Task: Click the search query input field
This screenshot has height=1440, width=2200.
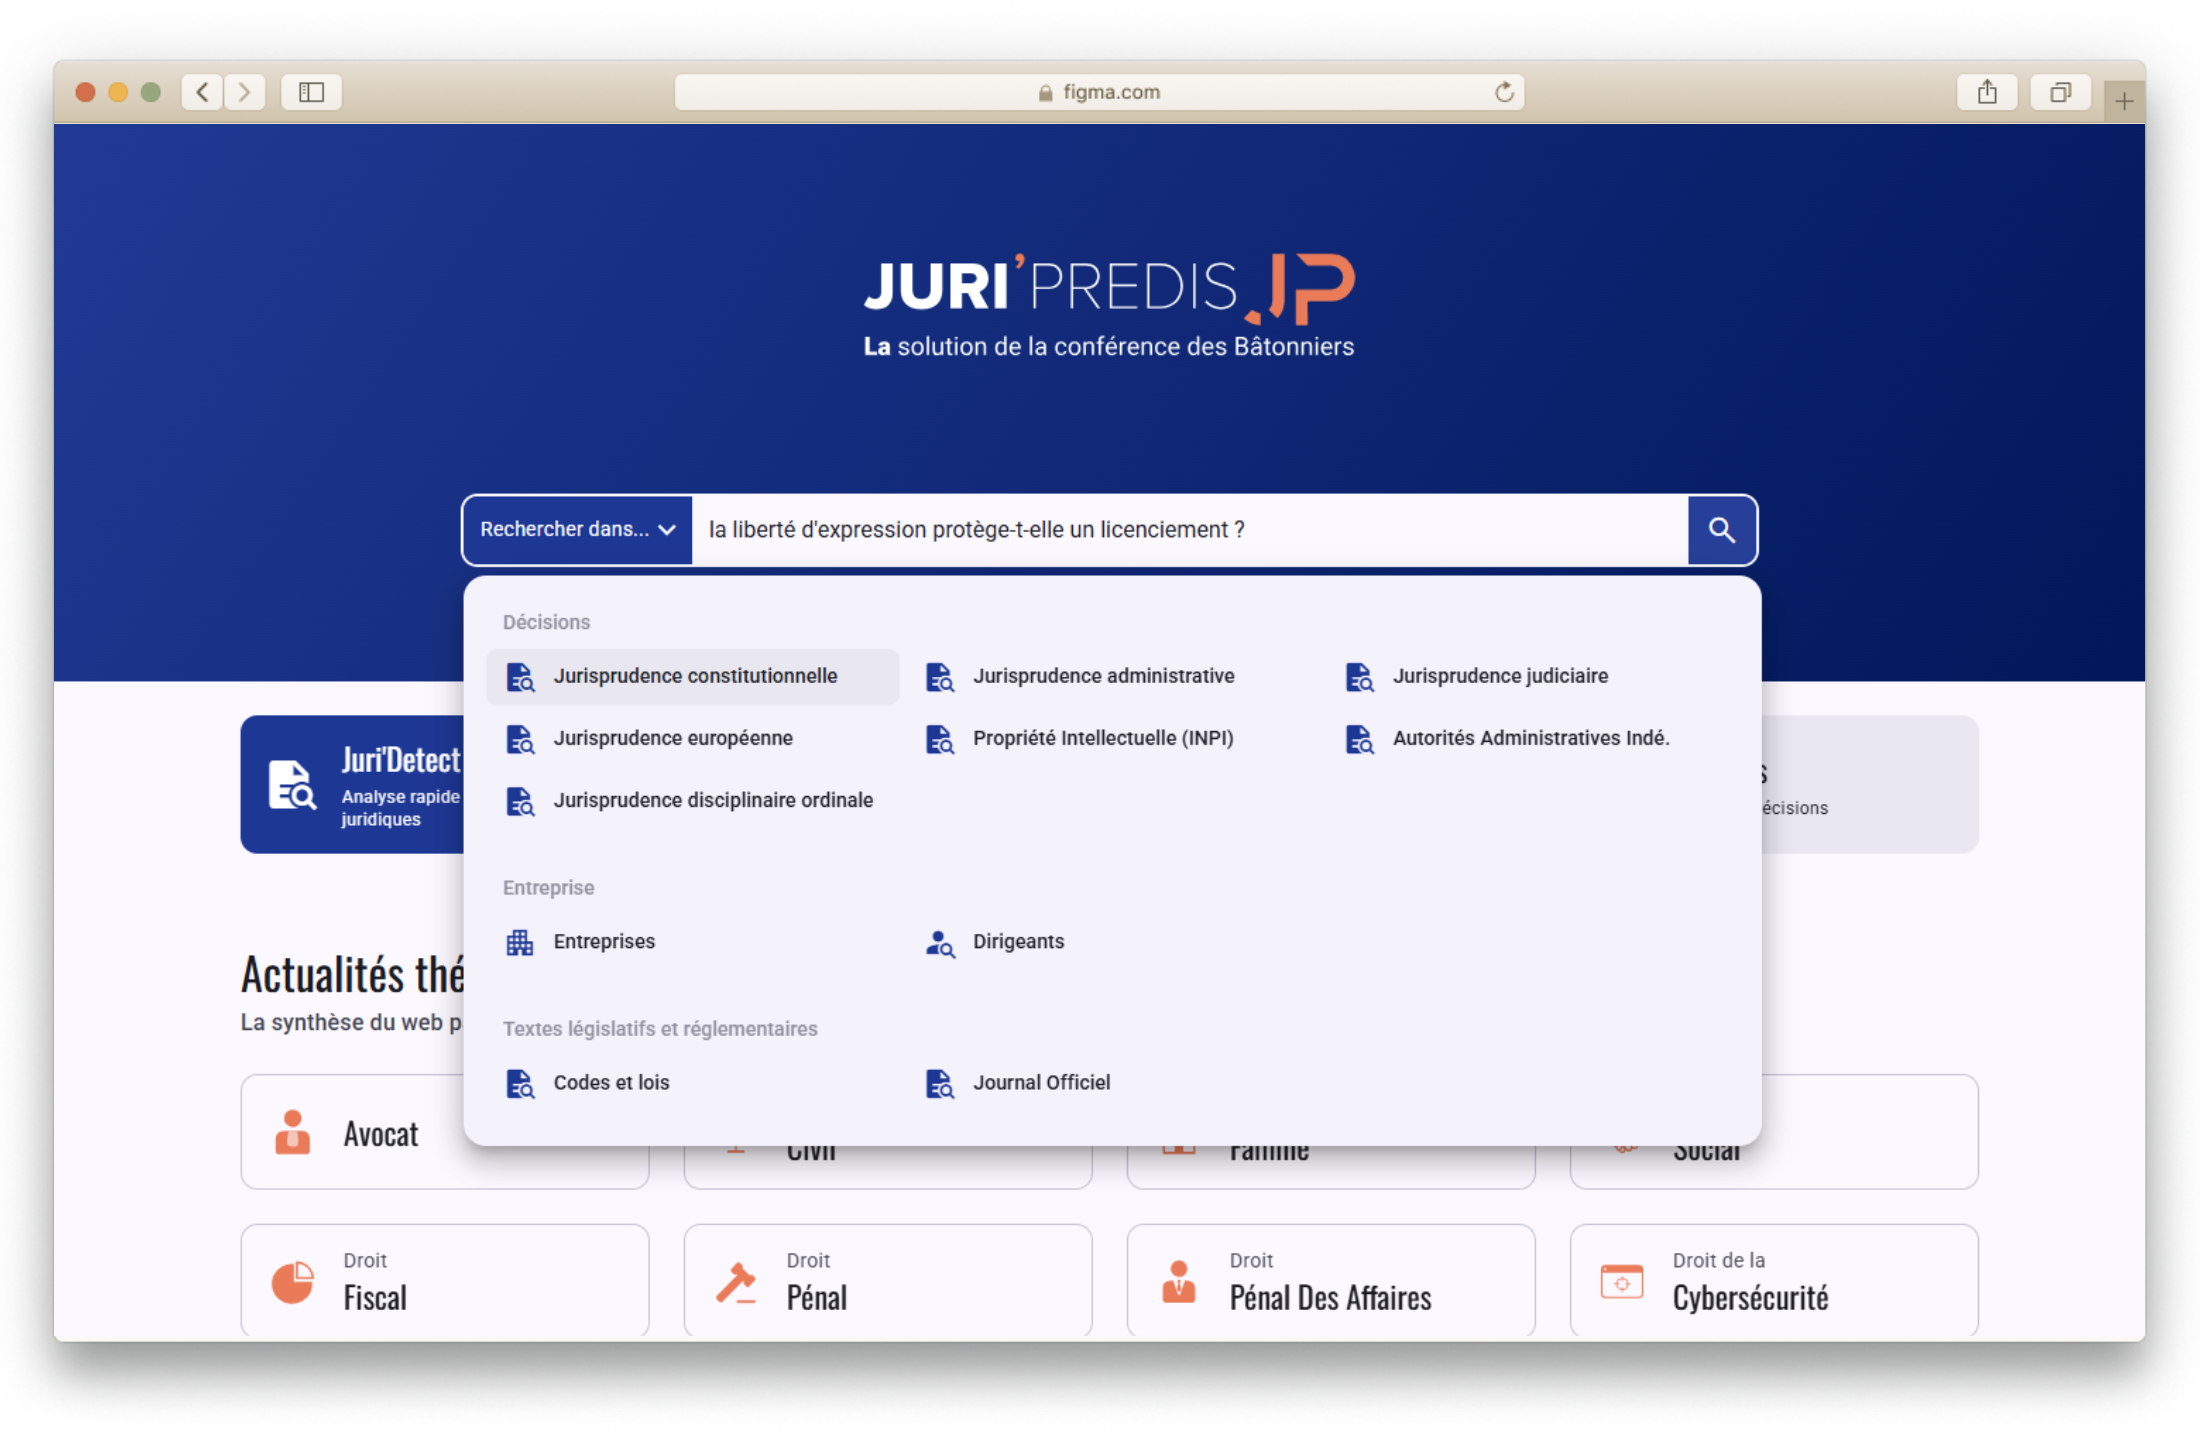Action: point(1189,530)
